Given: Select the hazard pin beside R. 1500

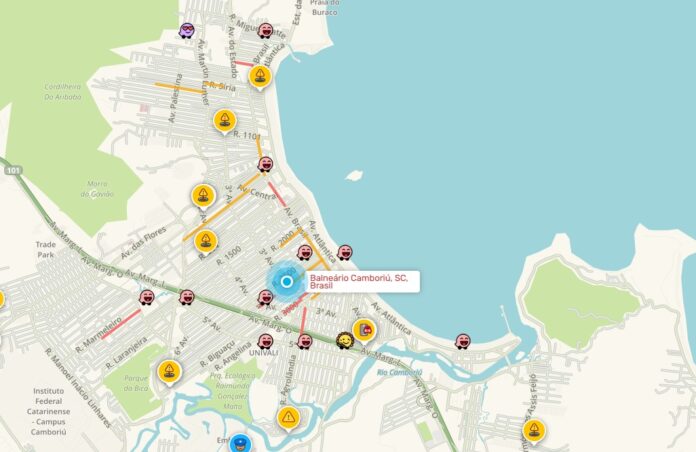Looking at the screenshot, I should 206,242.
